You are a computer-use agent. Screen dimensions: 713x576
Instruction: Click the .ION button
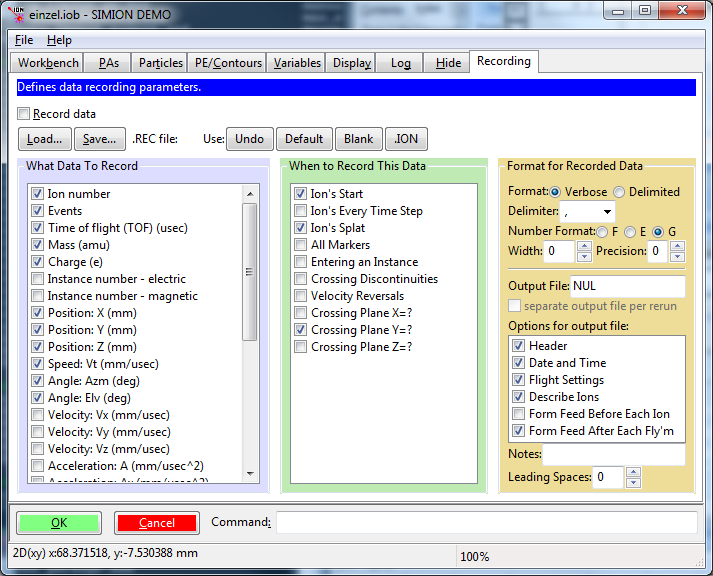406,139
